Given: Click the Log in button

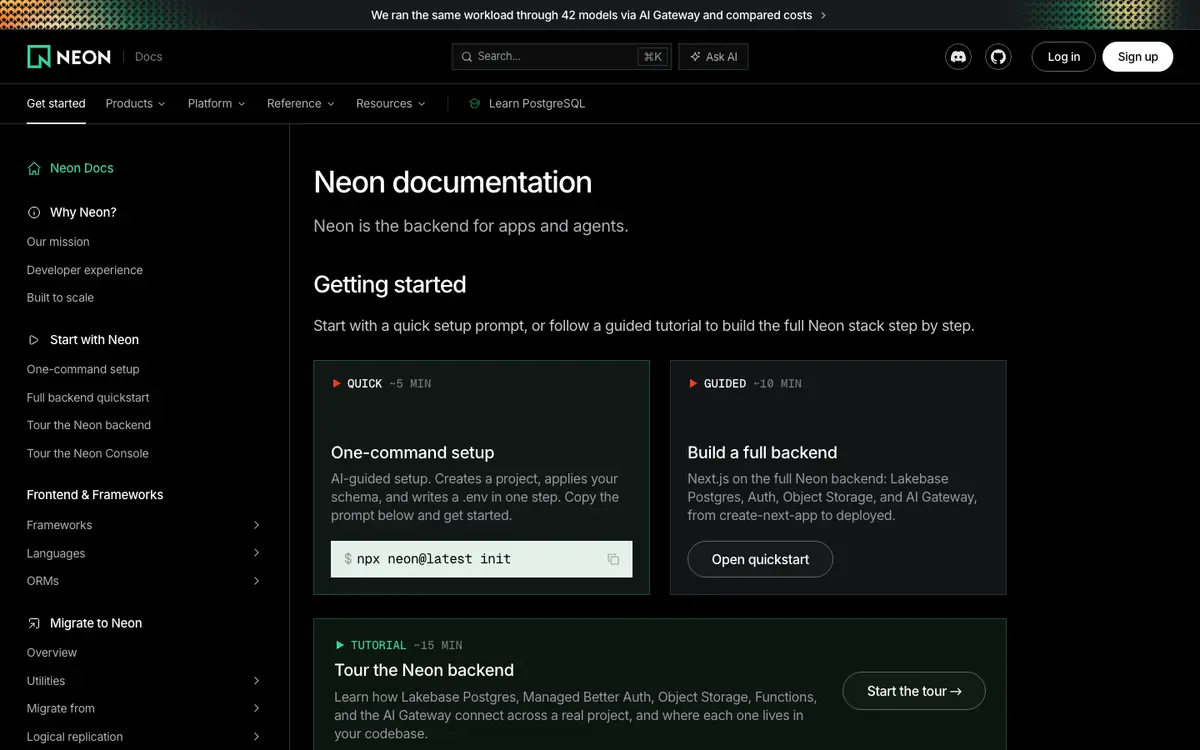Looking at the screenshot, I should [1063, 57].
